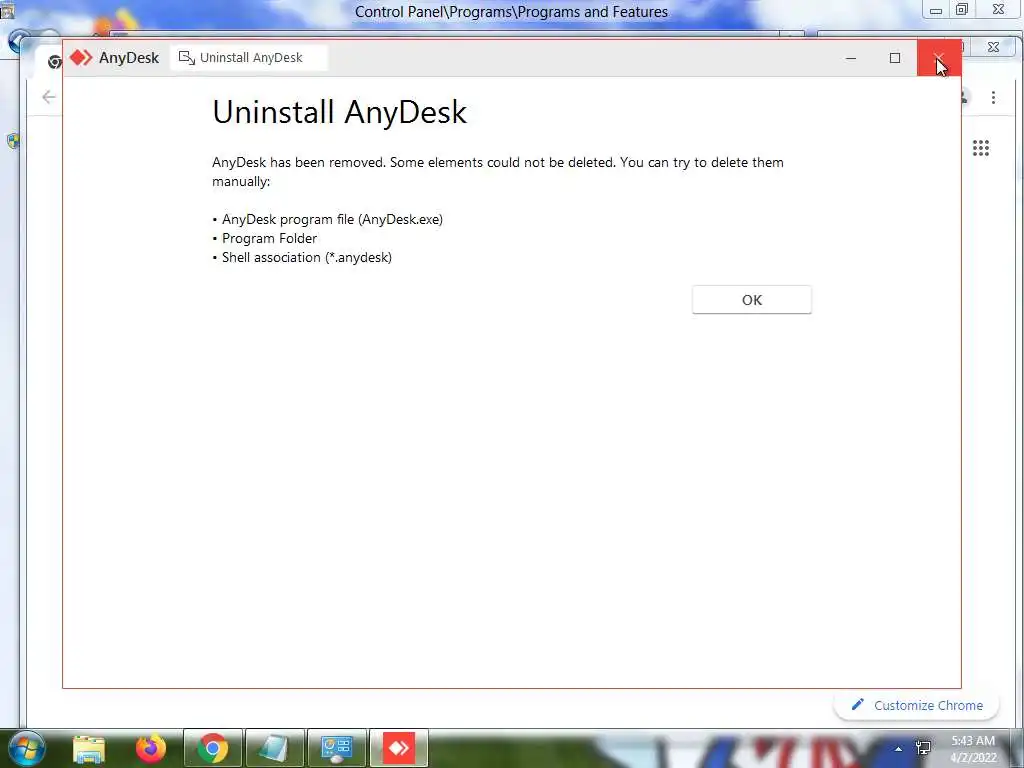Click OK in the Uninstall AnyDesk dialog
This screenshot has height=768, width=1024.
752,300
